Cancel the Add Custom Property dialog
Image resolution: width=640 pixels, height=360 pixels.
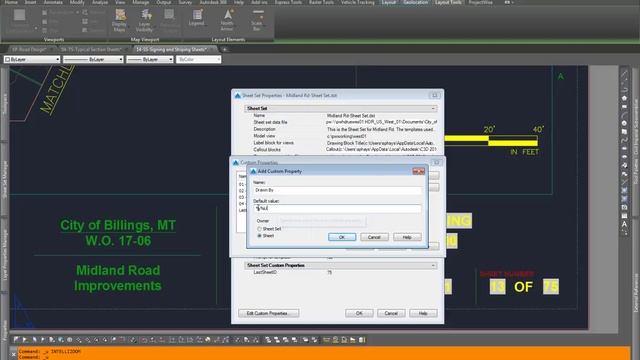[x=374, y=237]
